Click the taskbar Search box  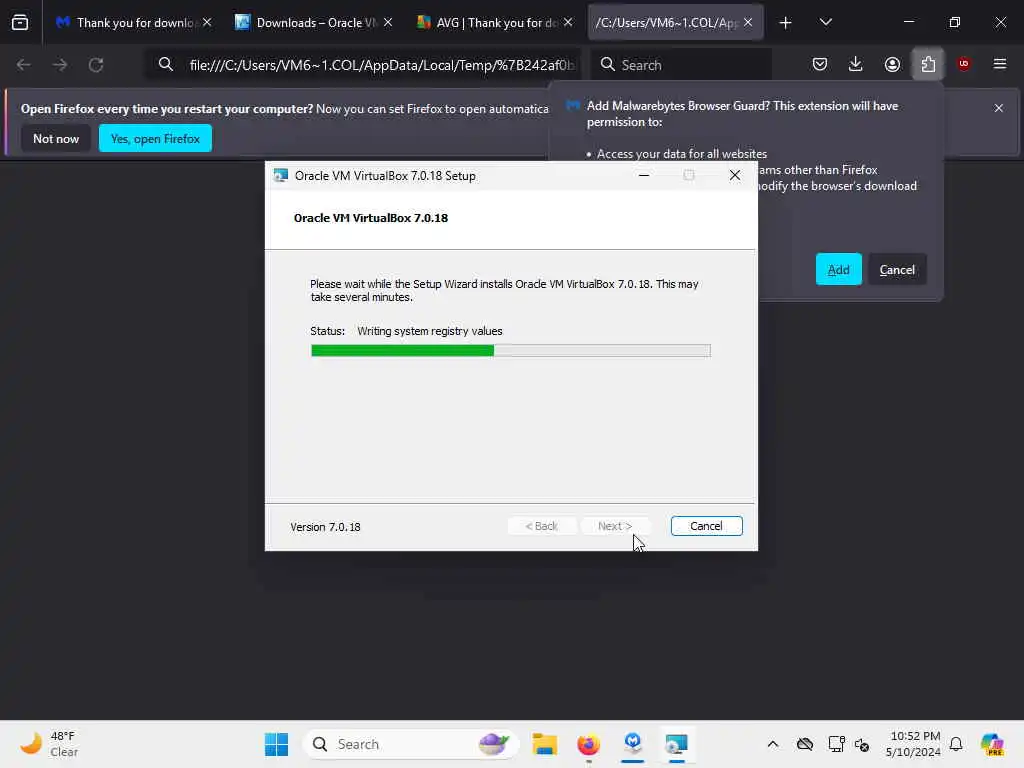(410, 744)
